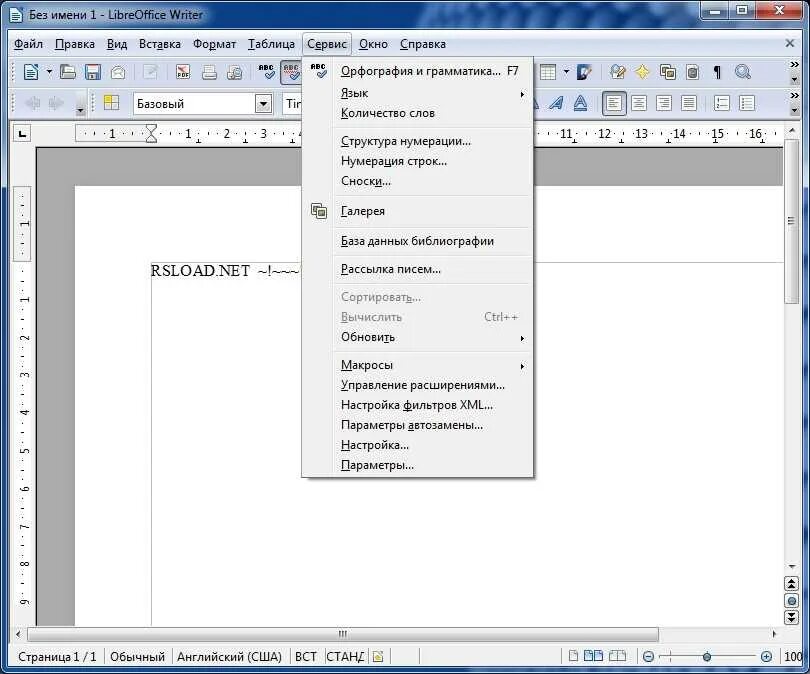810x674 pixels.
Task: Click the zoom in plus button
Action: pos(766,656)
